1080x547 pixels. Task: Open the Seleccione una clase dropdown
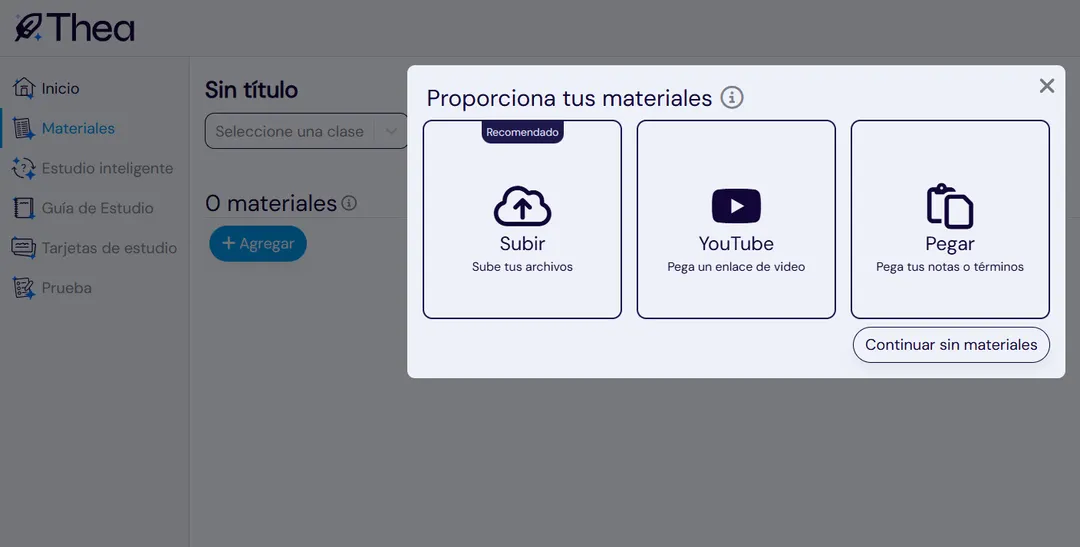coord(307,131)
